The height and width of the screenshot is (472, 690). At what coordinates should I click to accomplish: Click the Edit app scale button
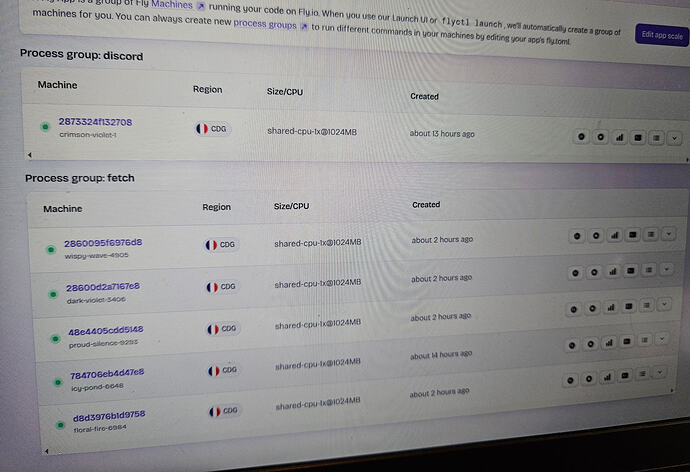point(662,35)
